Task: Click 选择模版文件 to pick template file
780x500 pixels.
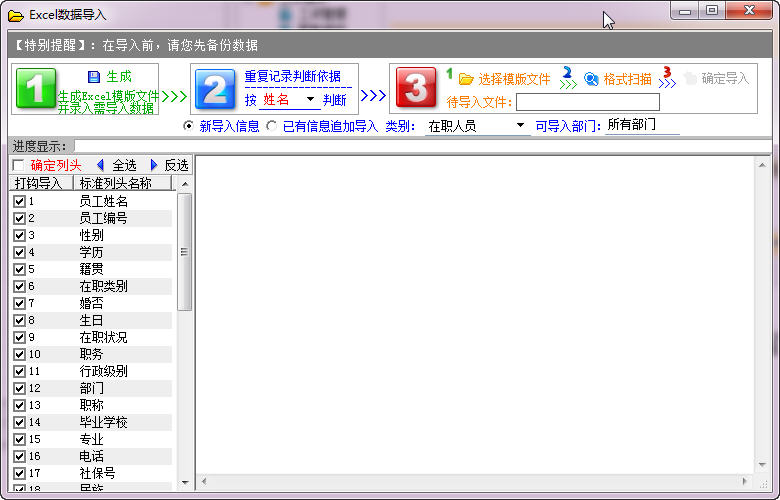Action: (514, 79)
